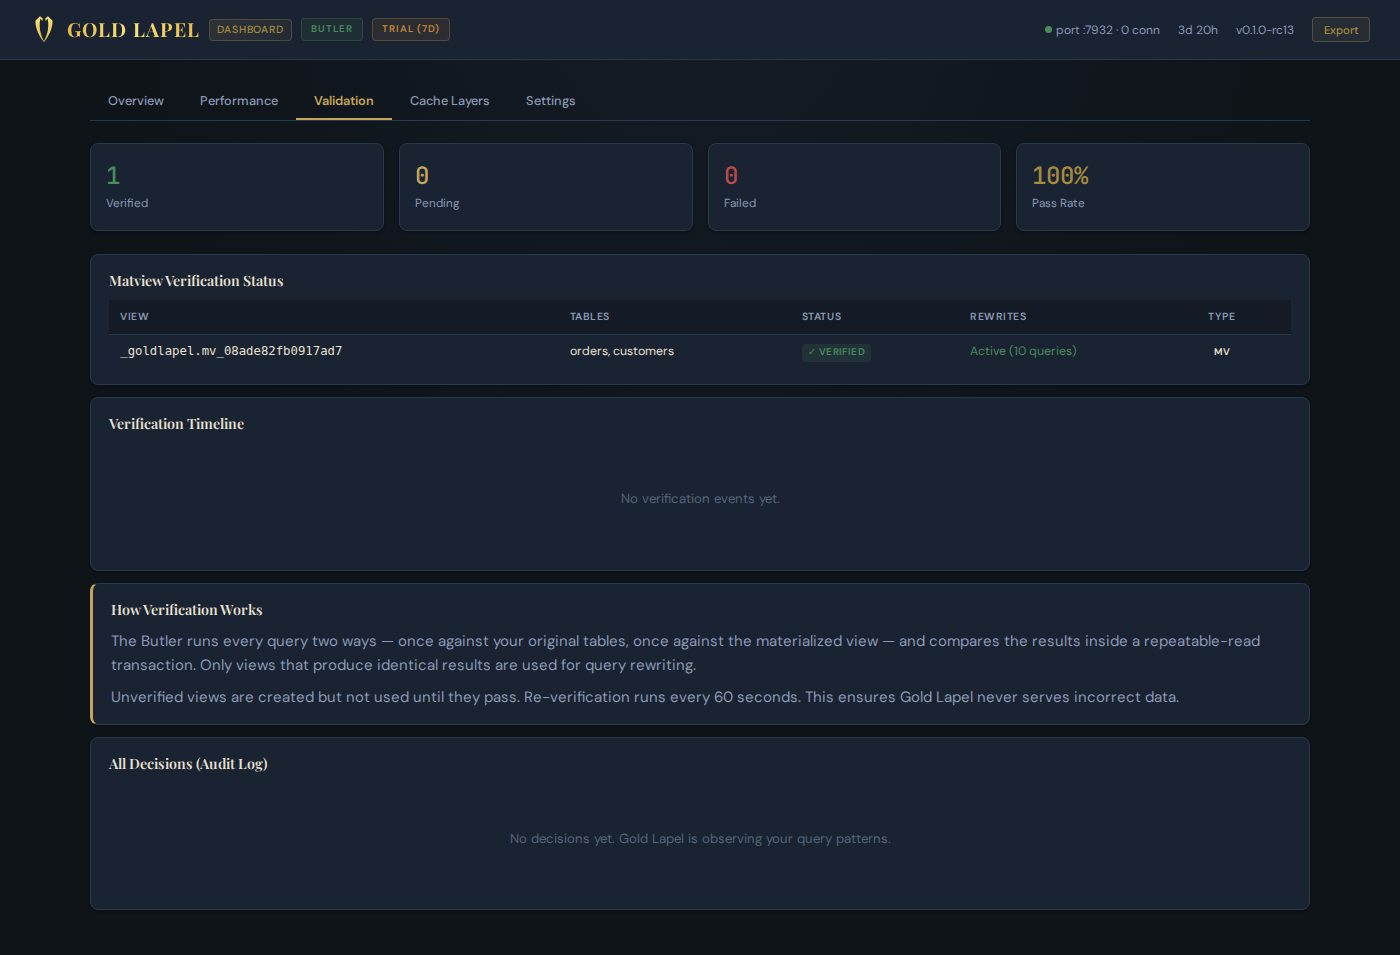Viewport: 1400px width, 955px height.
Task: Expand the Verification Timeline panel
Action: [x=177, y=424]
